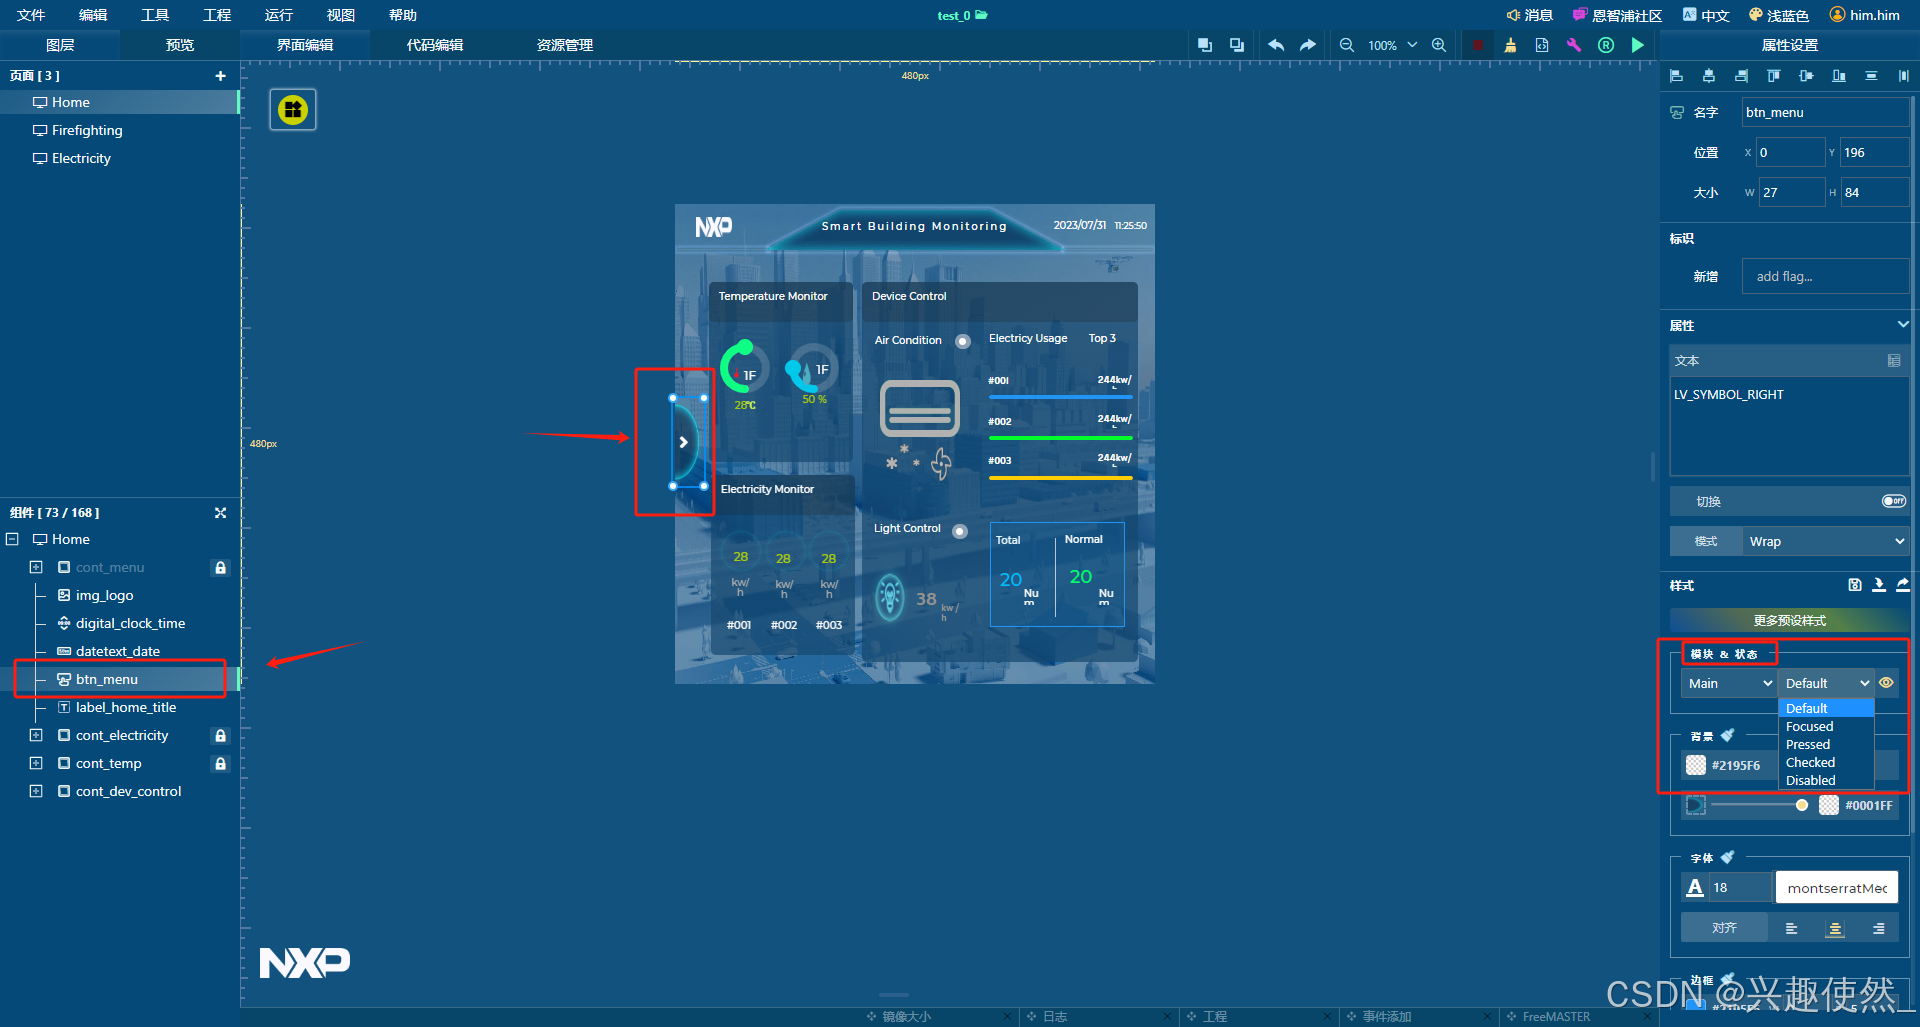
Task: Collapse the widget panel with X icon
Action: click(x=221, y=513)
